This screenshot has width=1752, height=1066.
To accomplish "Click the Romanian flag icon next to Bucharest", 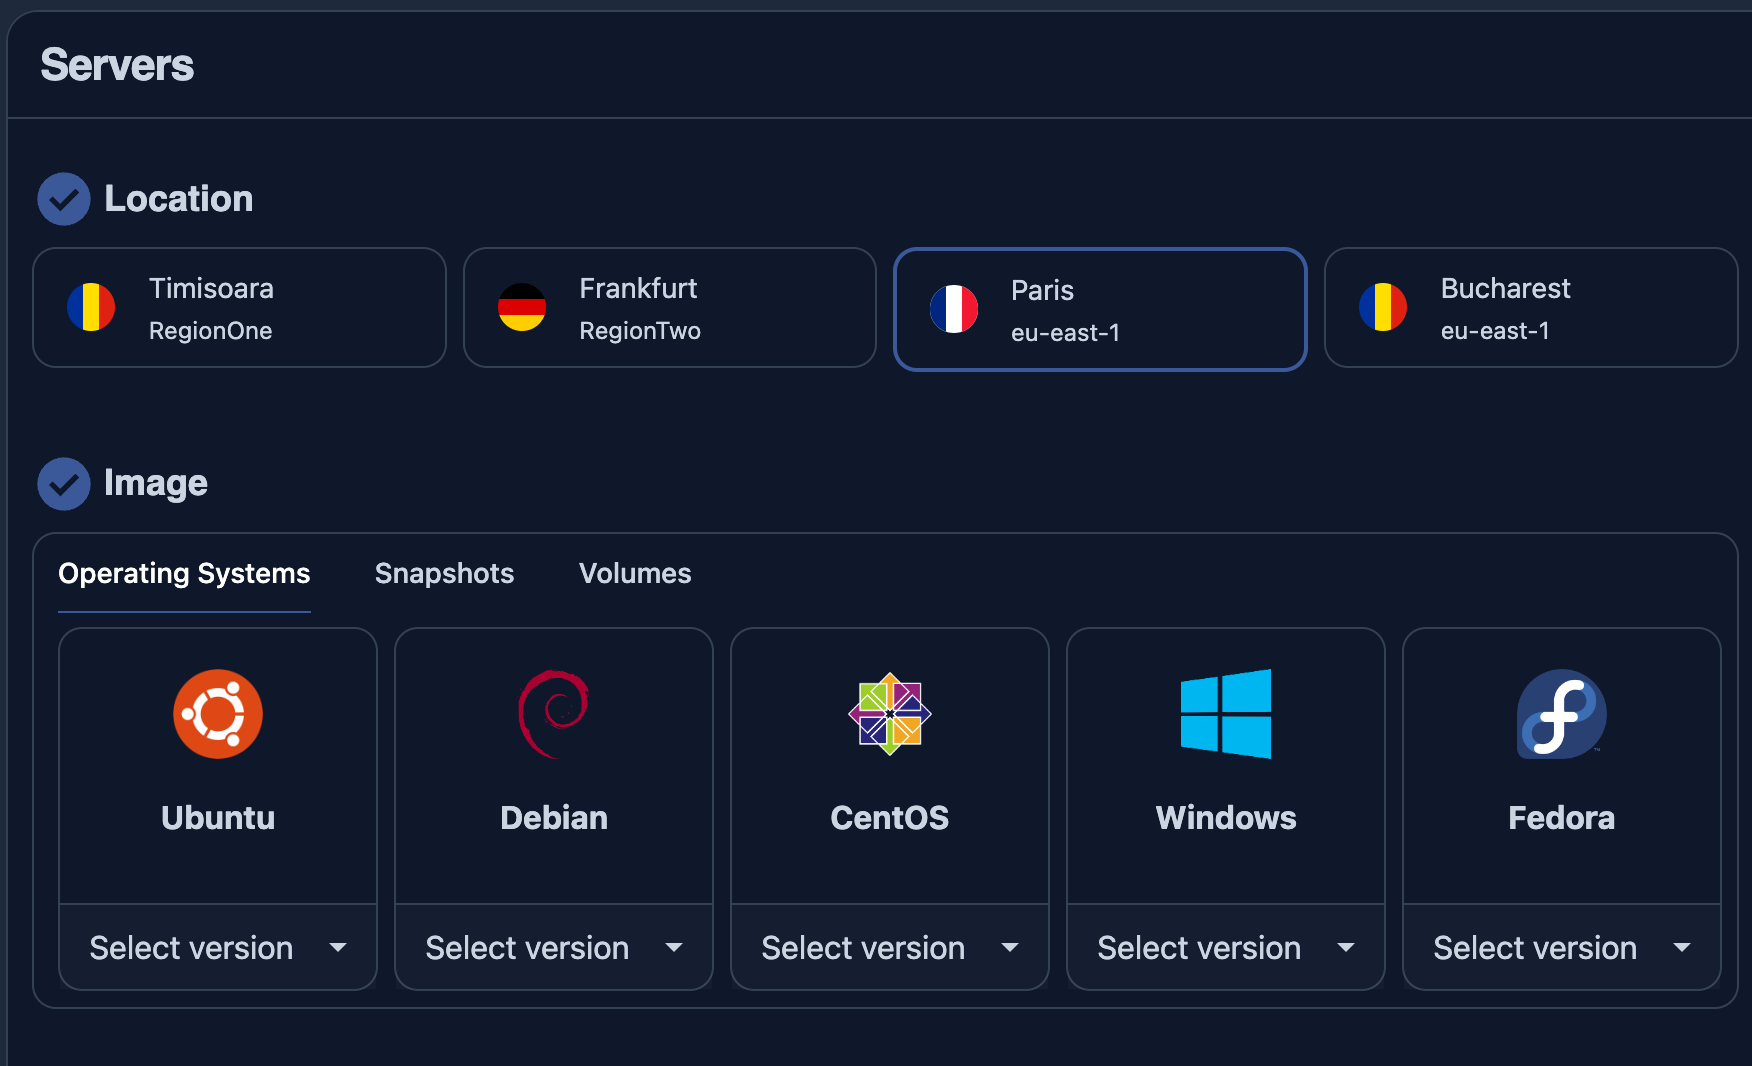I will click(x=1383, y=307).
